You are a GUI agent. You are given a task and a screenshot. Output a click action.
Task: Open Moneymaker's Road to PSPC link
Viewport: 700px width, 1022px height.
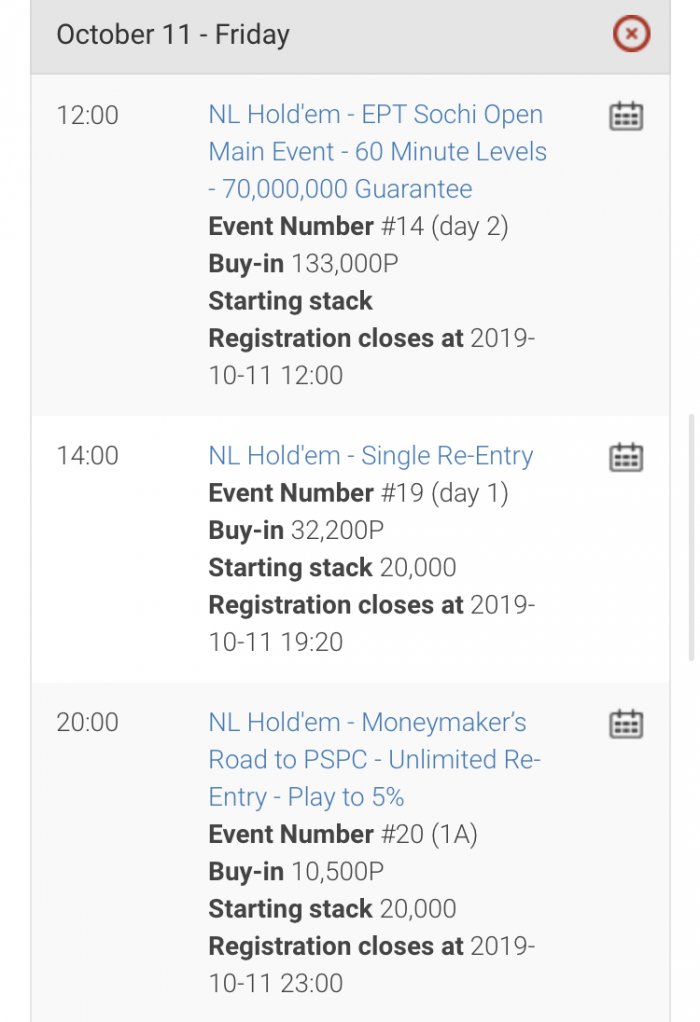[x=374, y=760]
